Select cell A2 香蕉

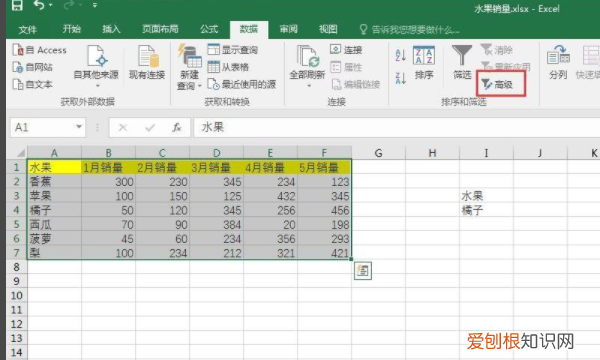tap(54, 181)
